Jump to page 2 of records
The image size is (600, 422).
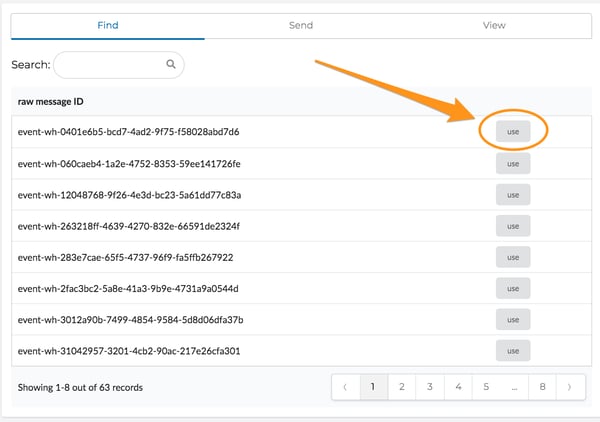coord(402,387)
